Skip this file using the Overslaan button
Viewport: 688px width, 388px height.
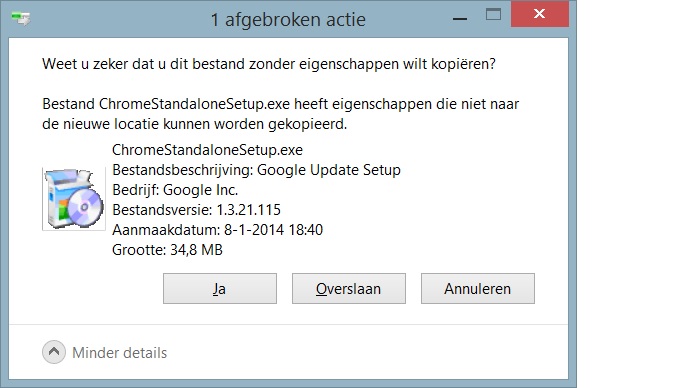[349, 289]
